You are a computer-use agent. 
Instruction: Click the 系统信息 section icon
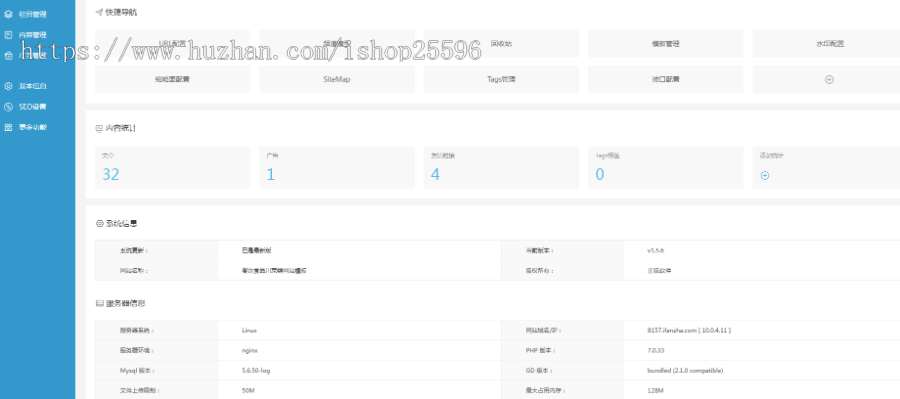99,223
